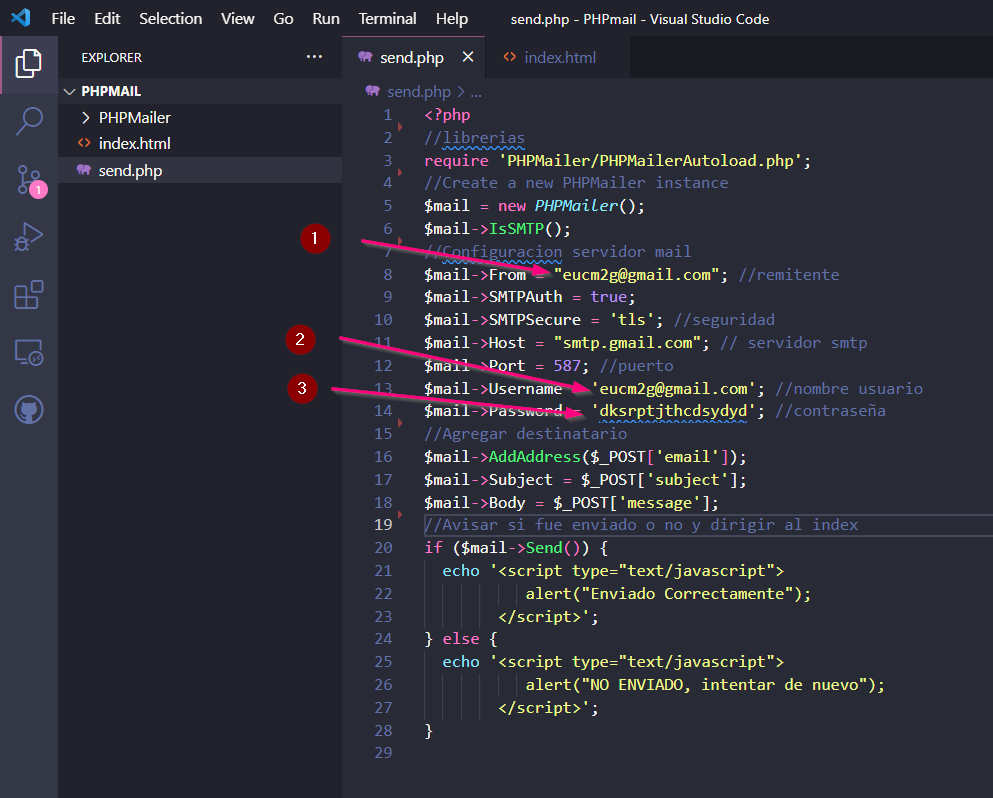Click the '//Create a new PHPMailer instance' comment
This screenshot has width=993, height=798.
[x=576, y=183]
